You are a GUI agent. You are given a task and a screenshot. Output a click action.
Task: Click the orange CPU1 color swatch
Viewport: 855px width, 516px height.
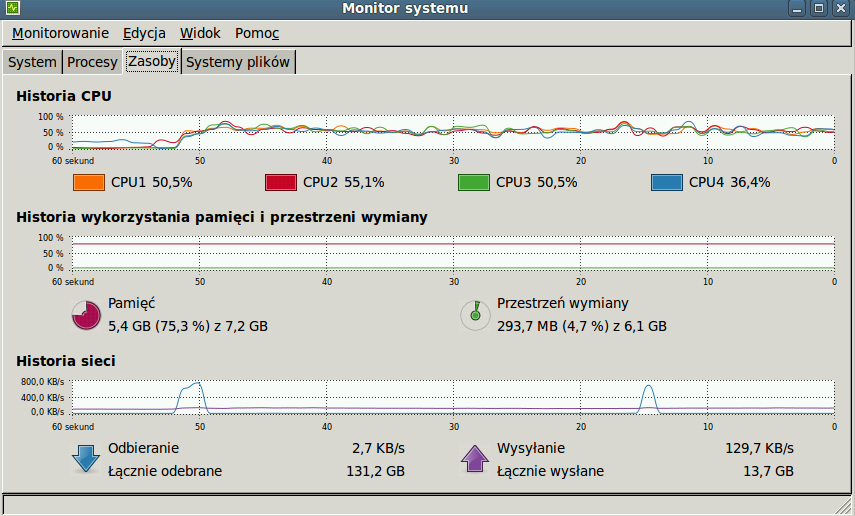(x=88, y=182)
